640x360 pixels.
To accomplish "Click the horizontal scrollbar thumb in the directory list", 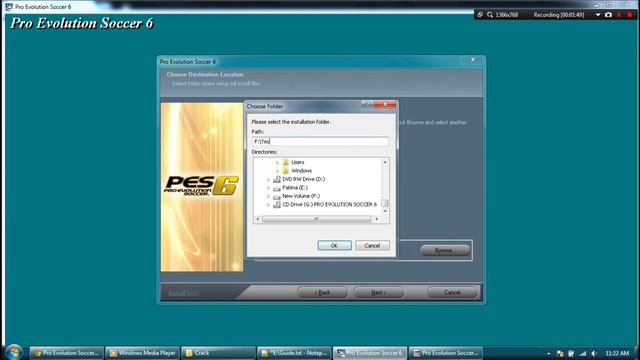I will click(x=316, y=219).
